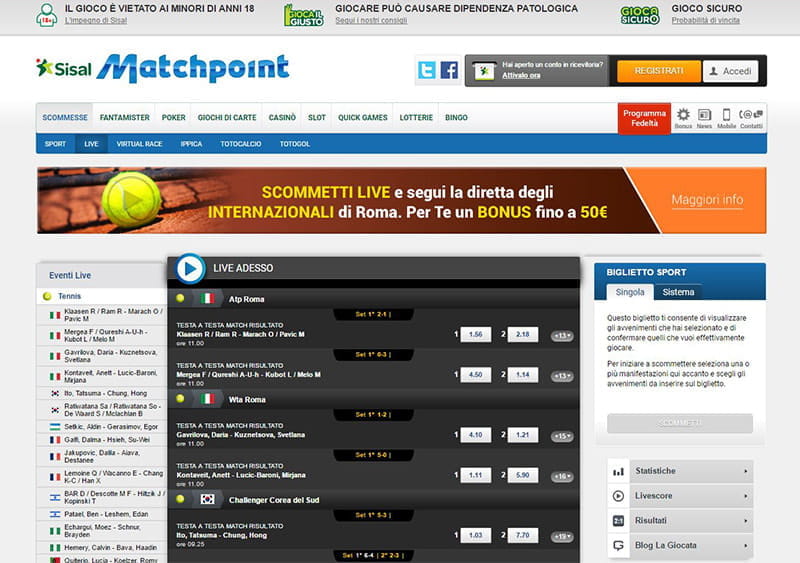Click the 18+ minors warning icon
Screen dimensions: 800x563
tap(46, 15)
